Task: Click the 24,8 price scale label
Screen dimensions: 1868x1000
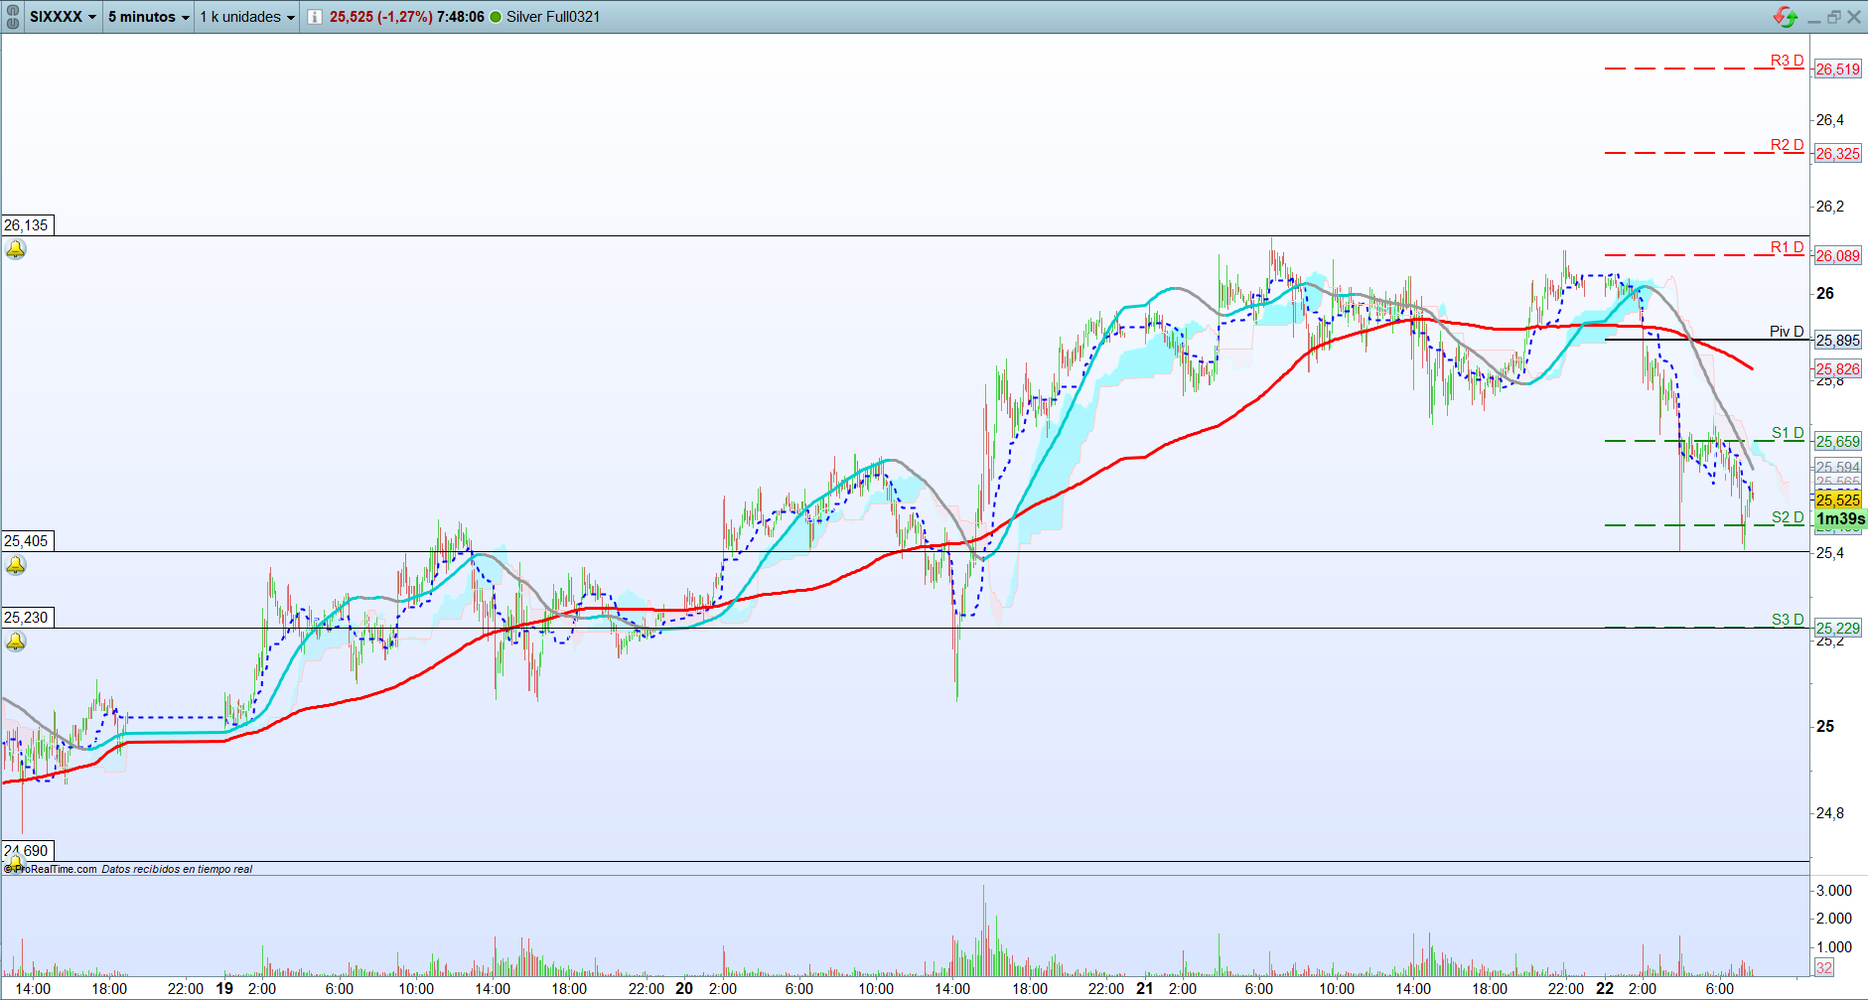Action: pos(1830,813)
